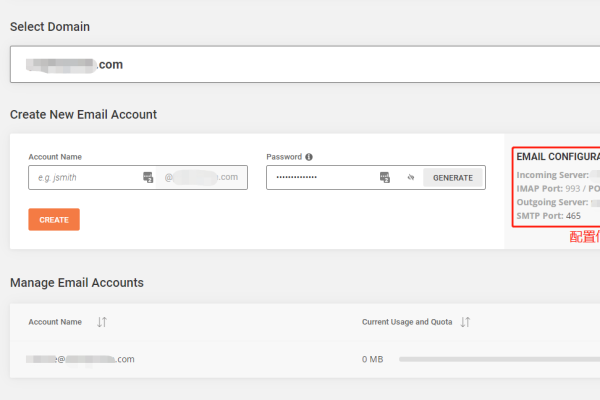Click the 0 MB usage value

click(372, 359)
